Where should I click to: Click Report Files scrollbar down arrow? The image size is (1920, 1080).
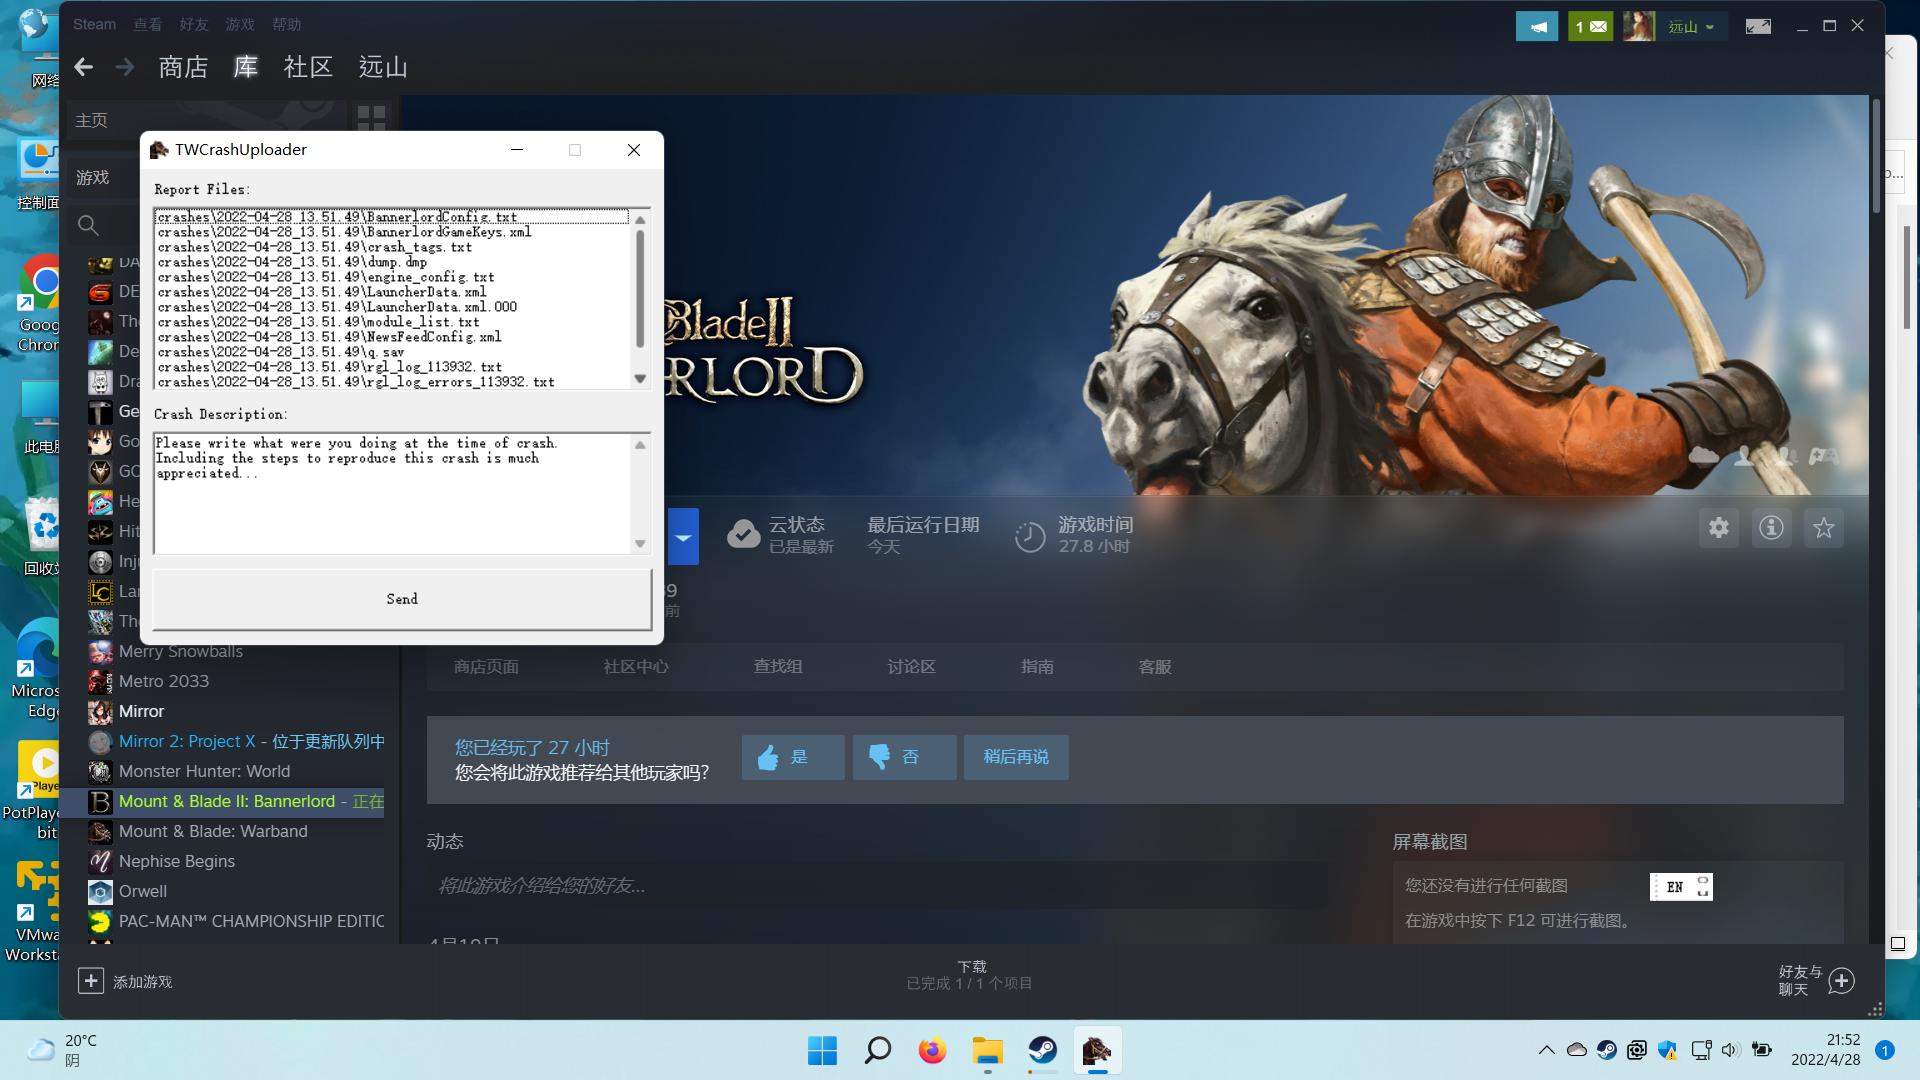(x=640, y=379)
